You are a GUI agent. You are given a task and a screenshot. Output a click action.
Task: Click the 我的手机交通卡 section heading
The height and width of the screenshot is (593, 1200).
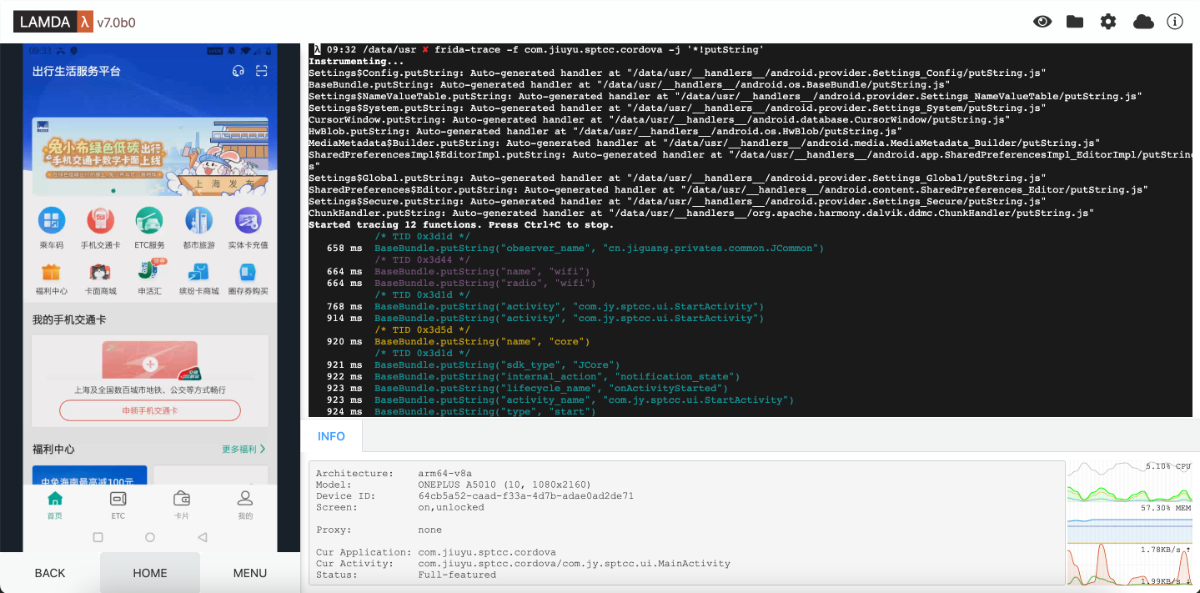click(69, 320)
